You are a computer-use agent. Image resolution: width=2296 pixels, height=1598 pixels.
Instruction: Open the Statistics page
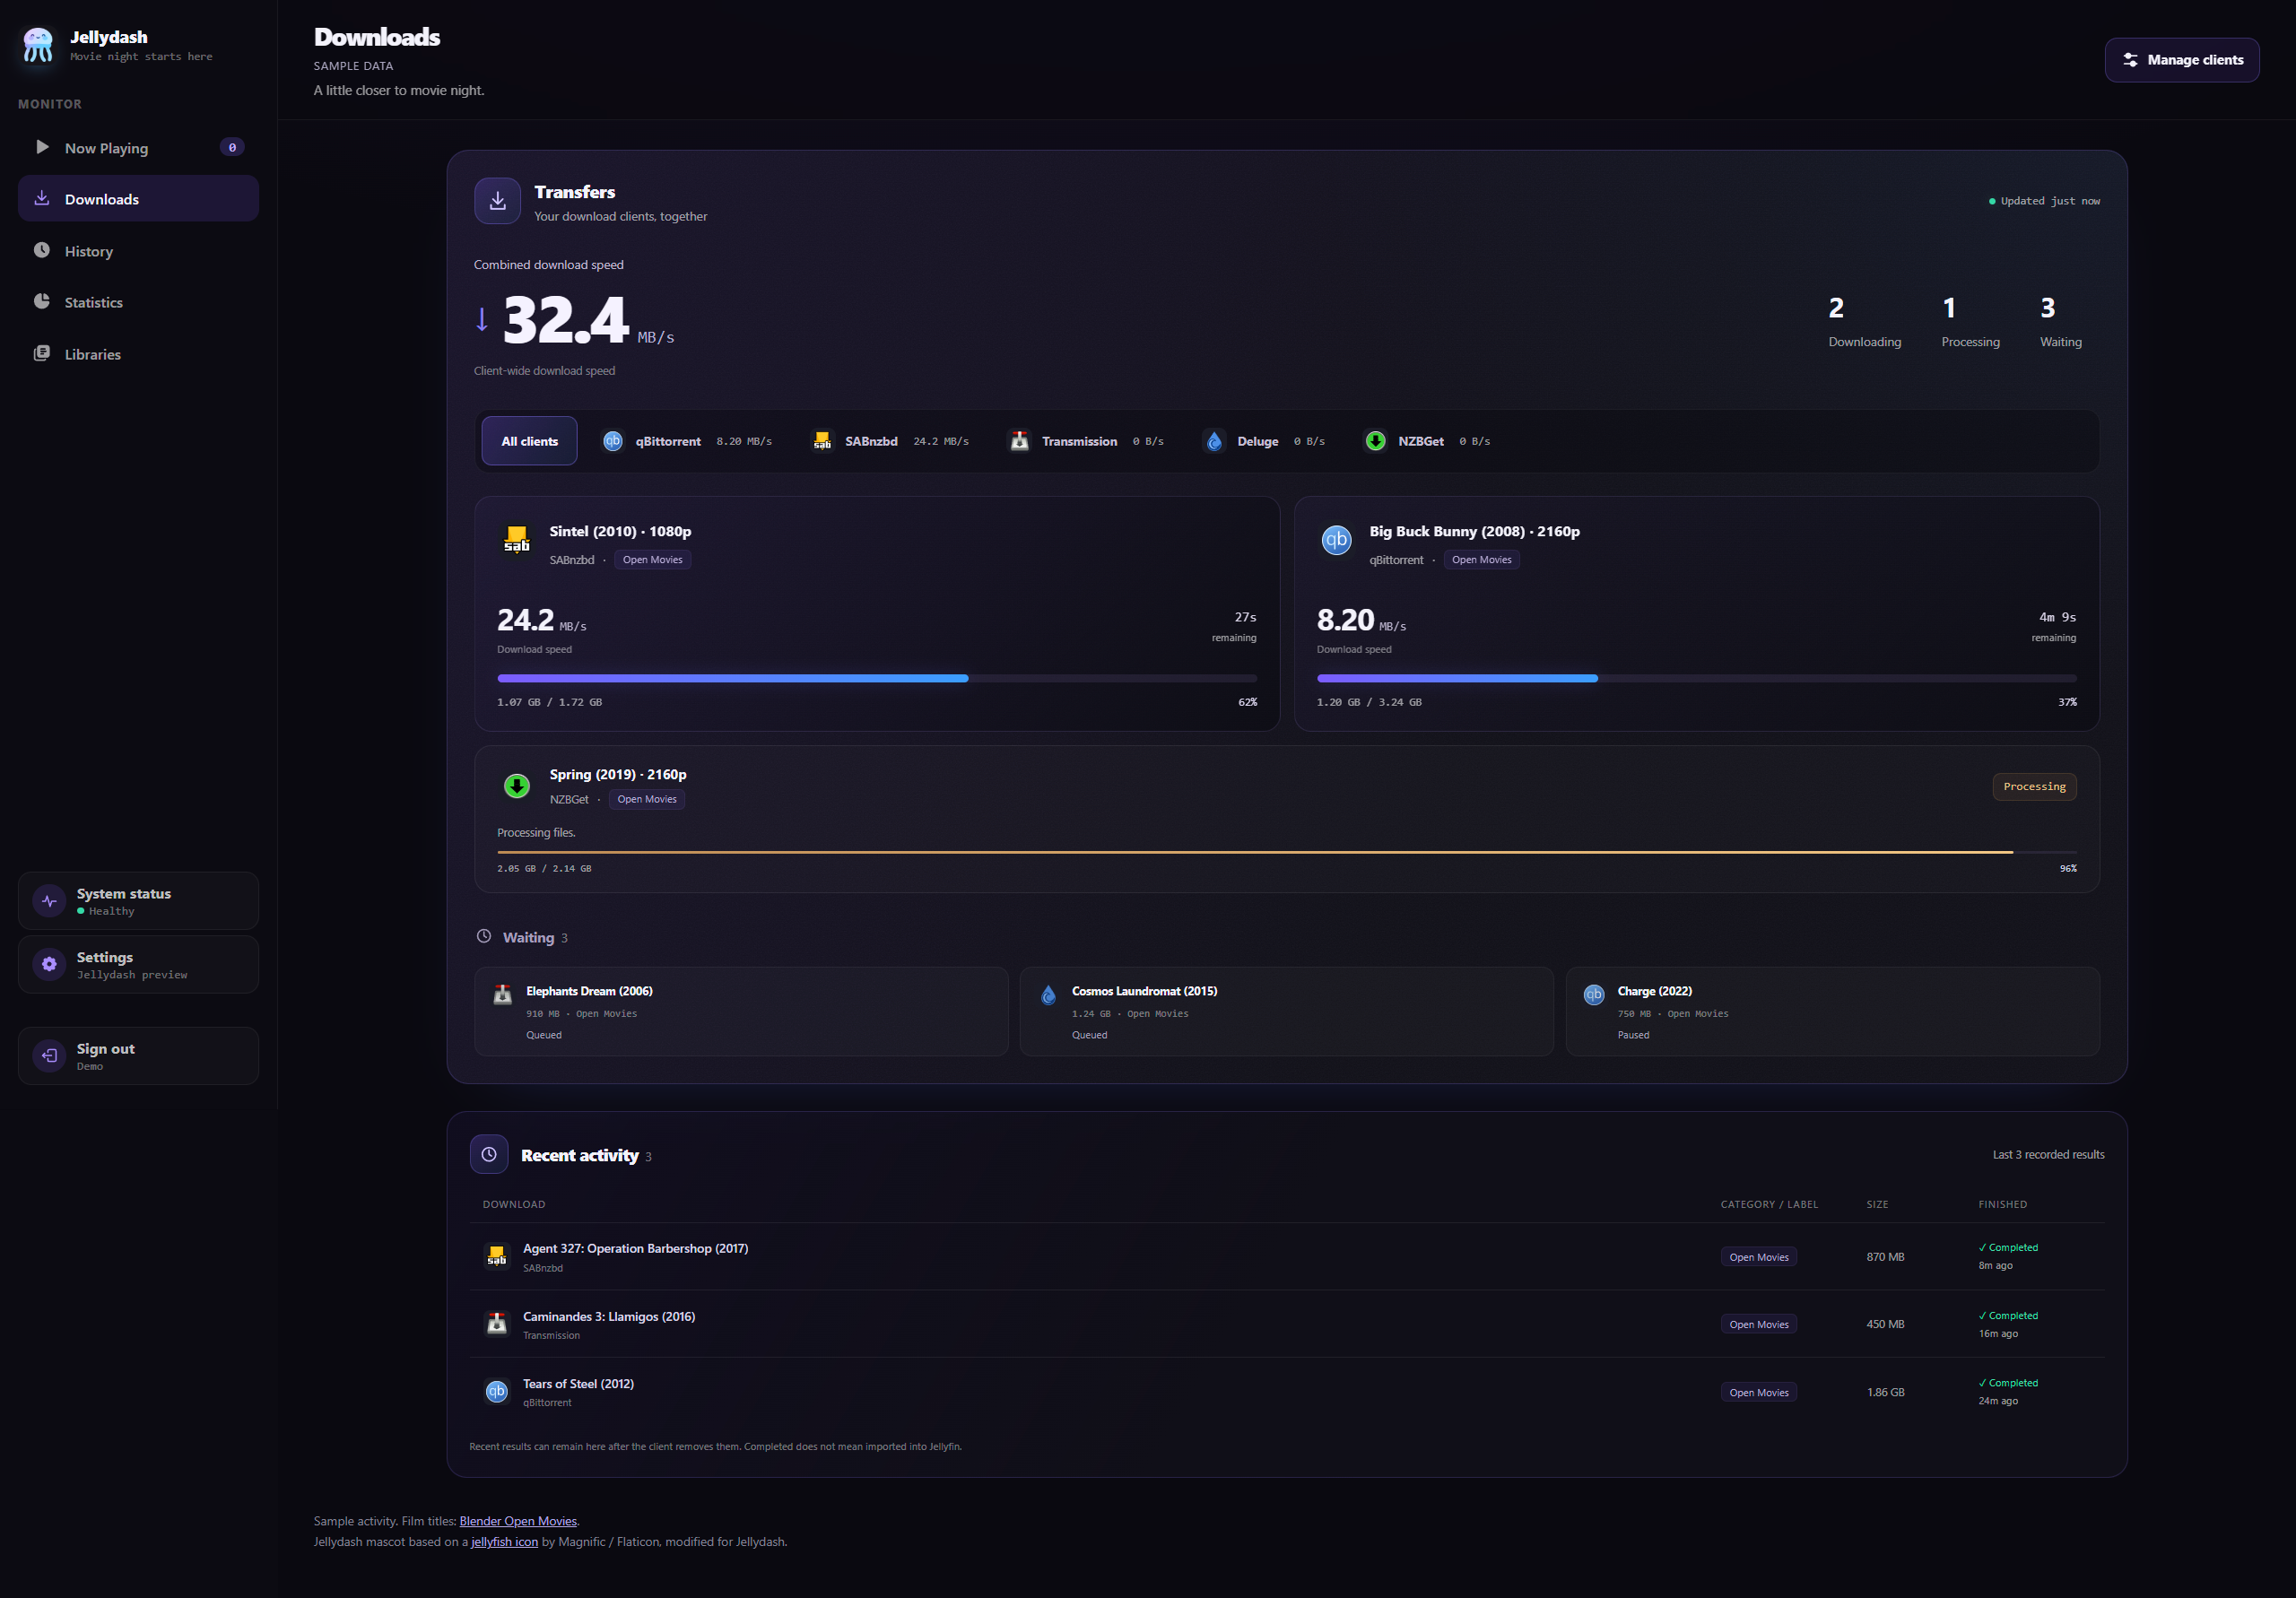(x=138, y=302)
